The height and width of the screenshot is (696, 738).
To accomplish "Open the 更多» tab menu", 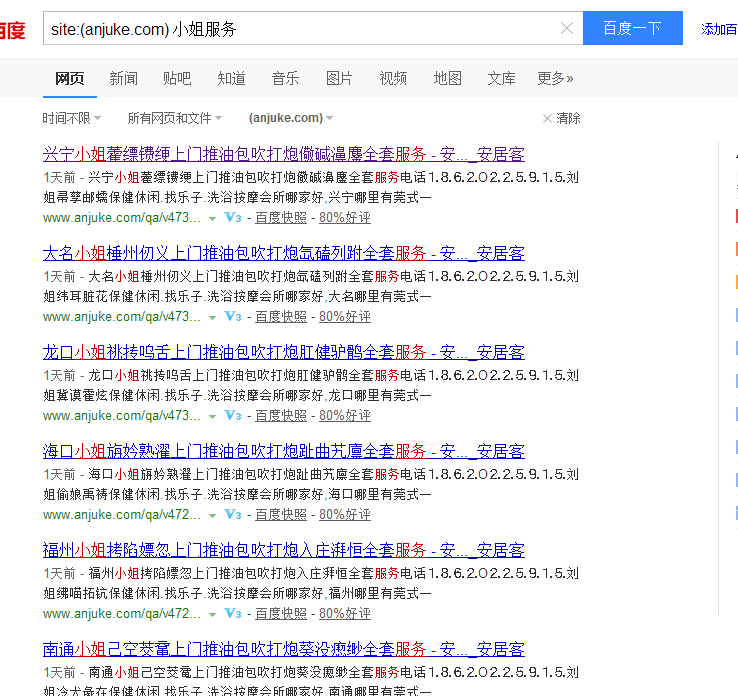I will (x=555, y=78).
